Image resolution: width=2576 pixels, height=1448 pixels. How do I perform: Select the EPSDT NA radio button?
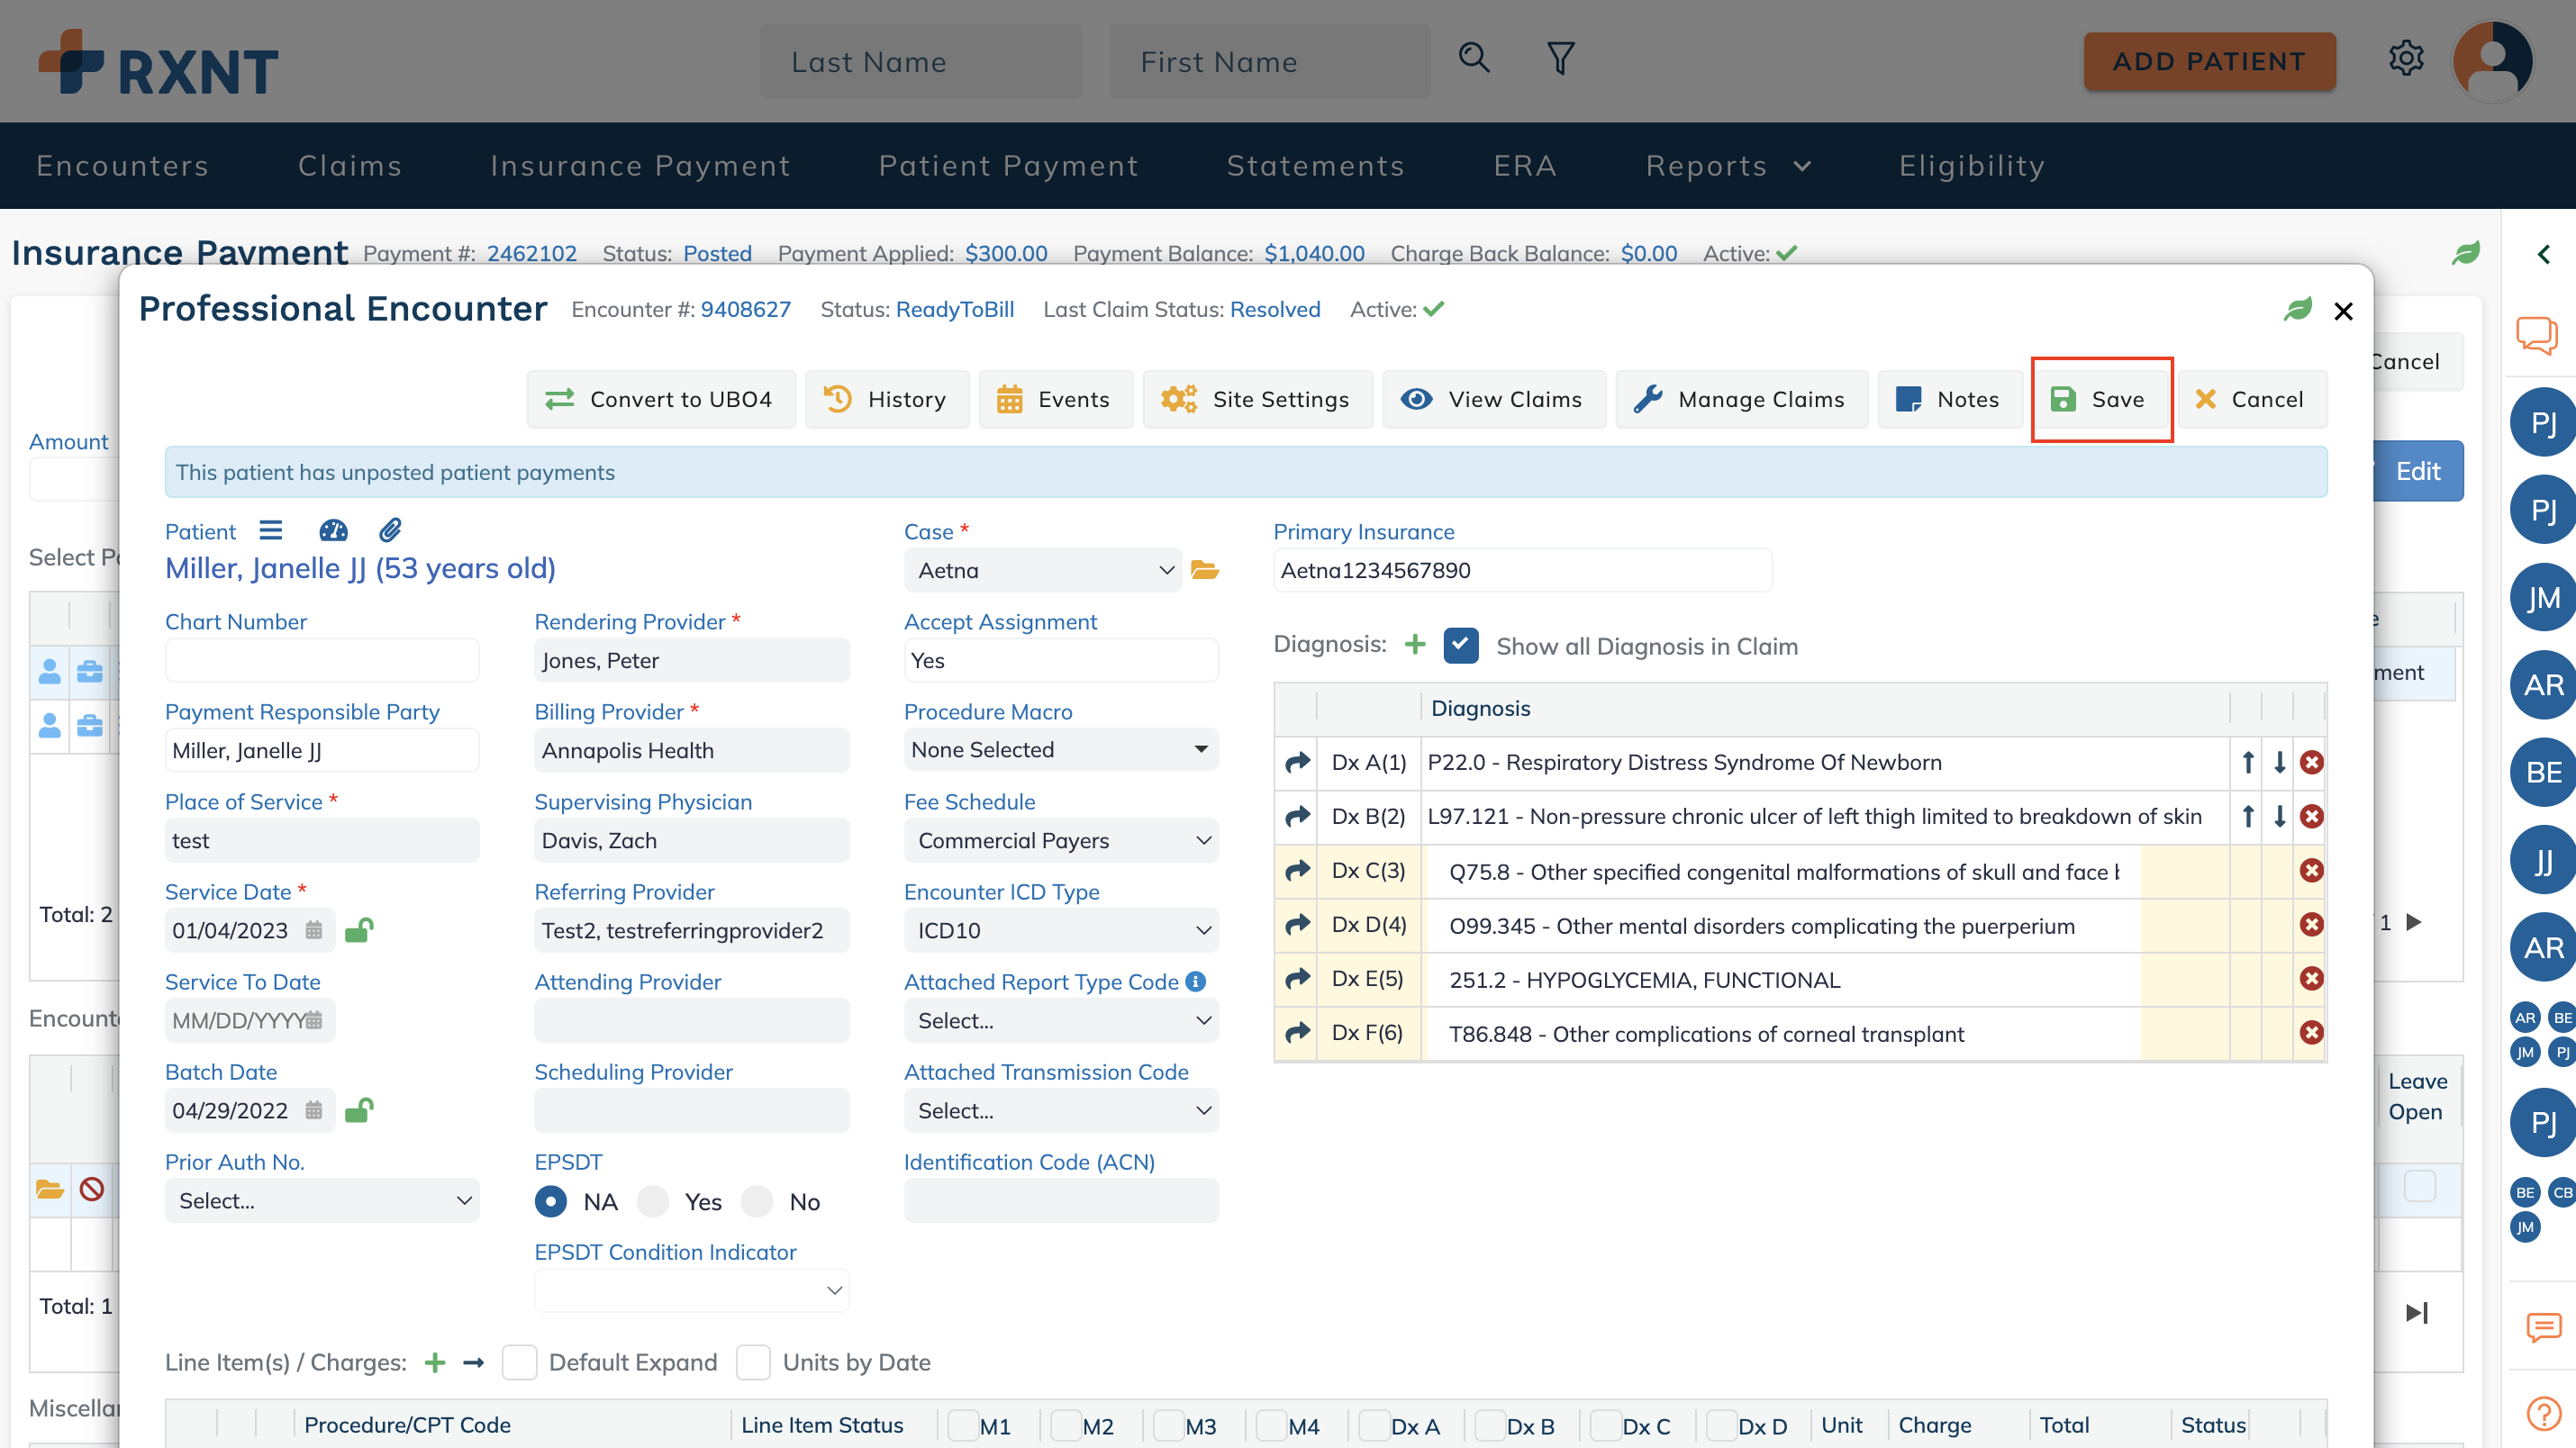click(551, 1201)
